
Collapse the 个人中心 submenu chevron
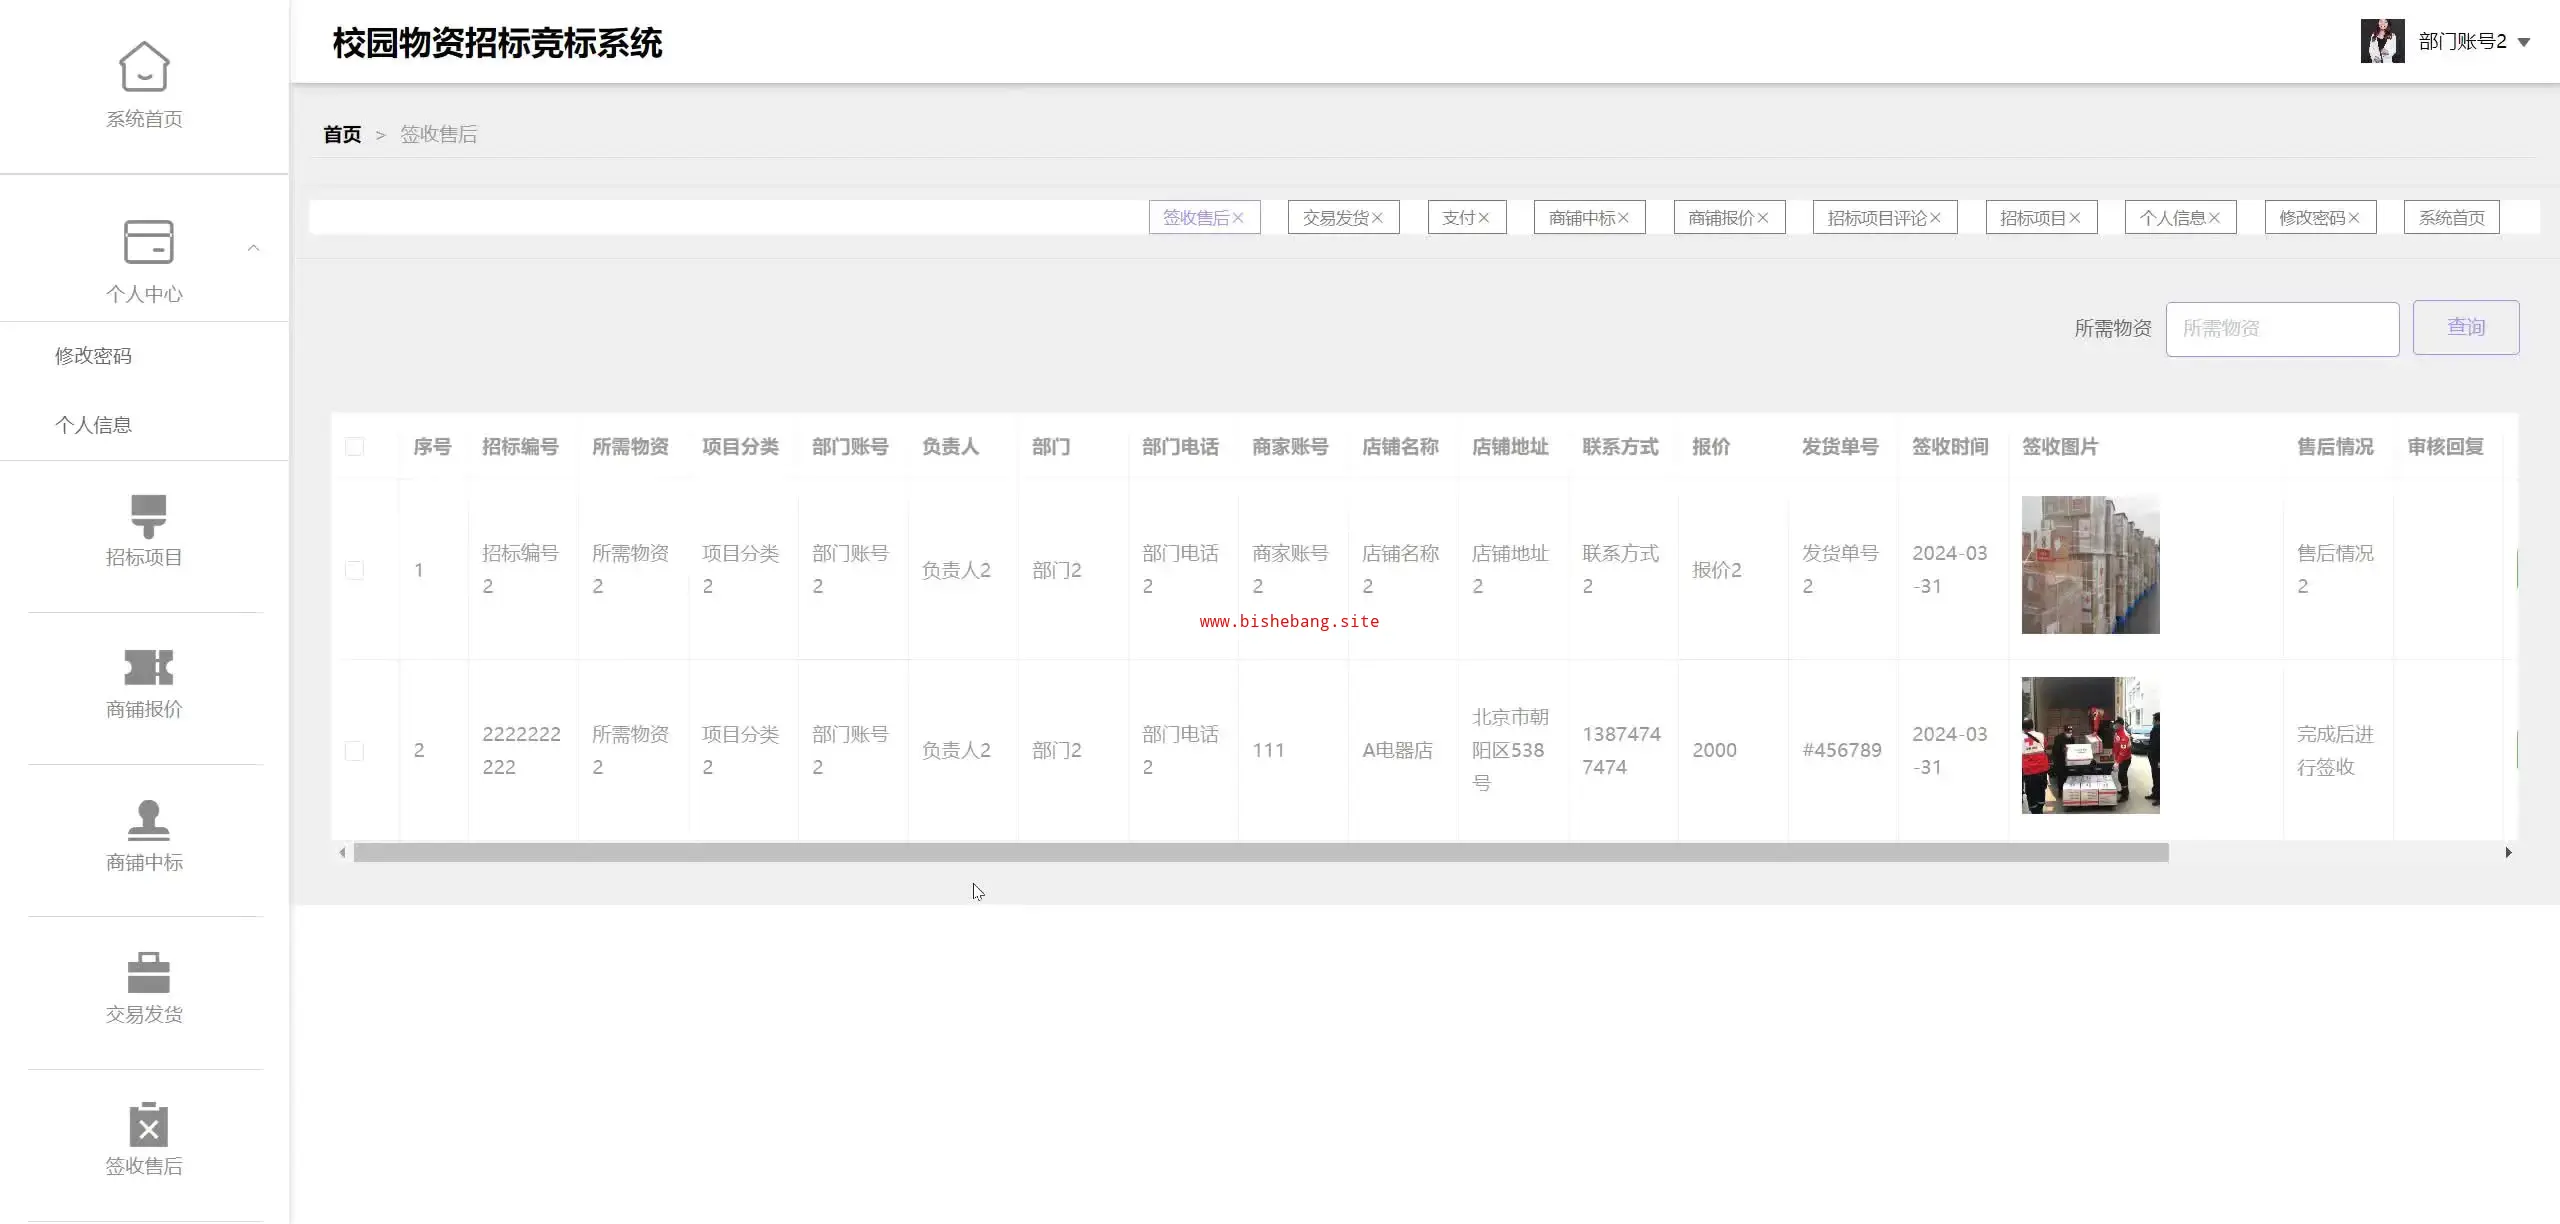pyautogui.click(x=253, y=248)
